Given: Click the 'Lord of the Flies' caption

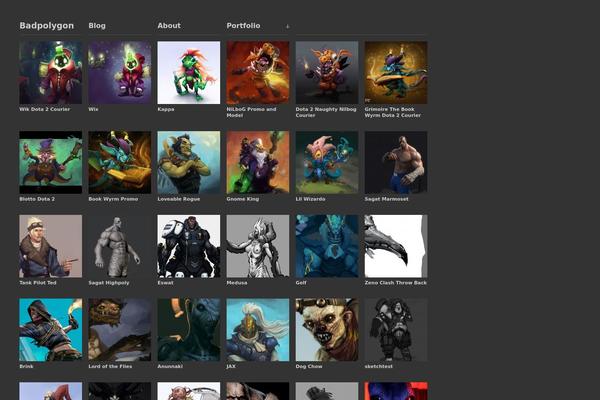Looking at the screenshot, I should point(110,366).
